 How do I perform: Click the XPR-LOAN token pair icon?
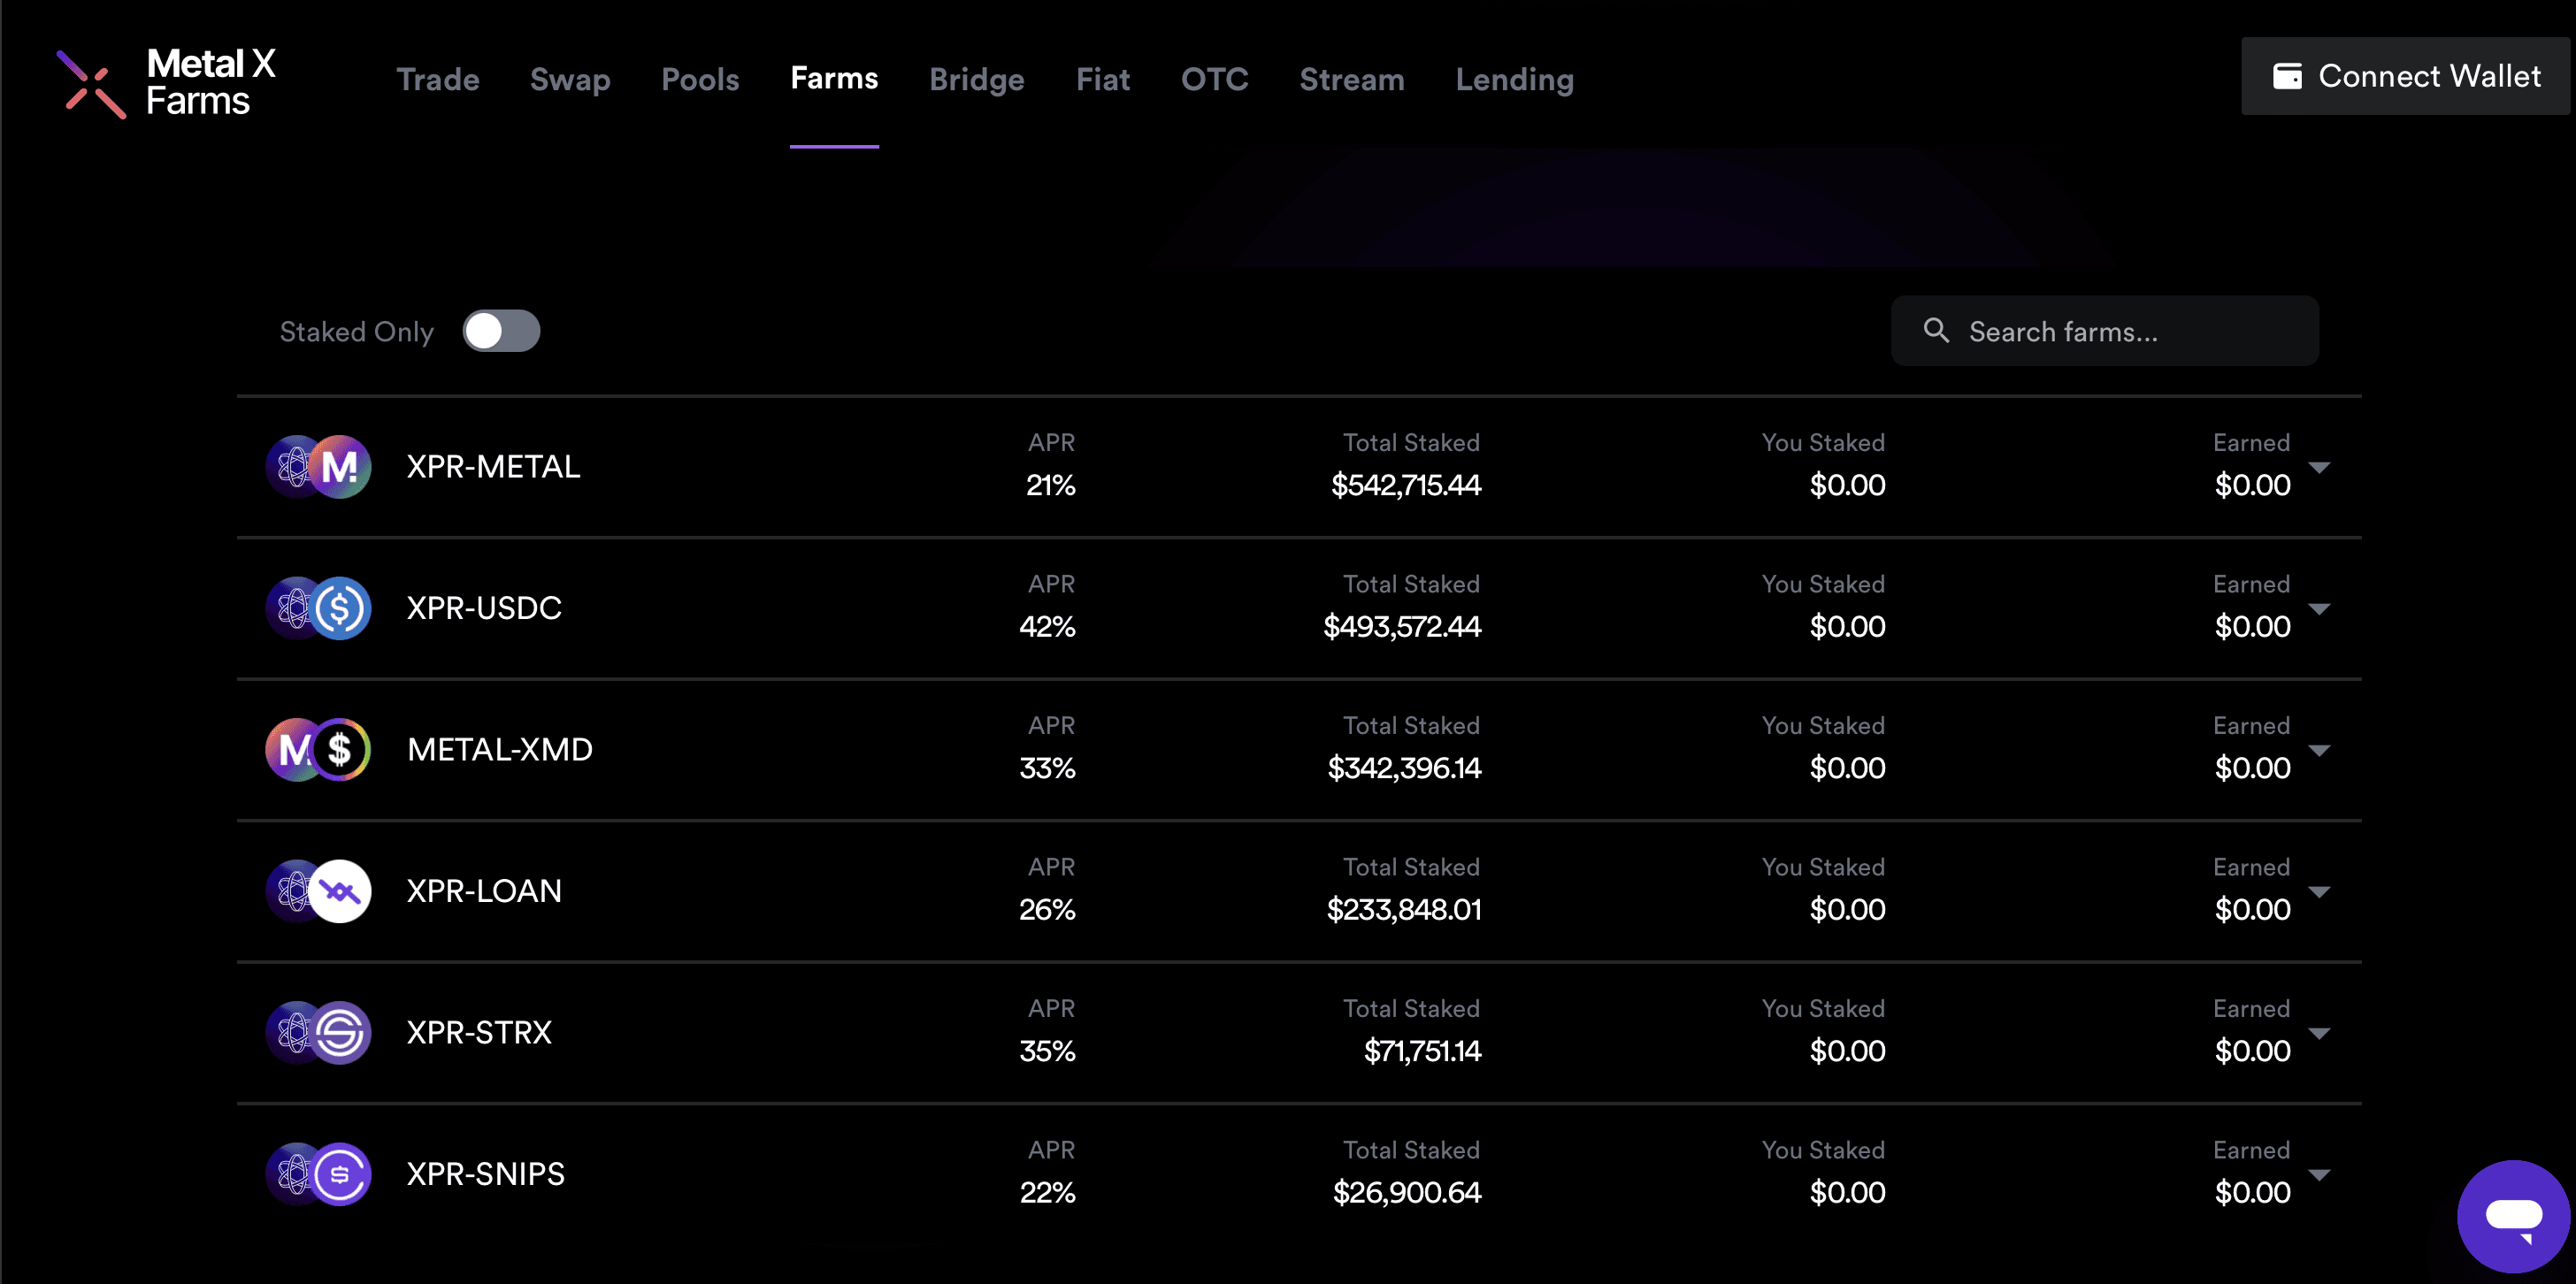click(x=318, y=891)
